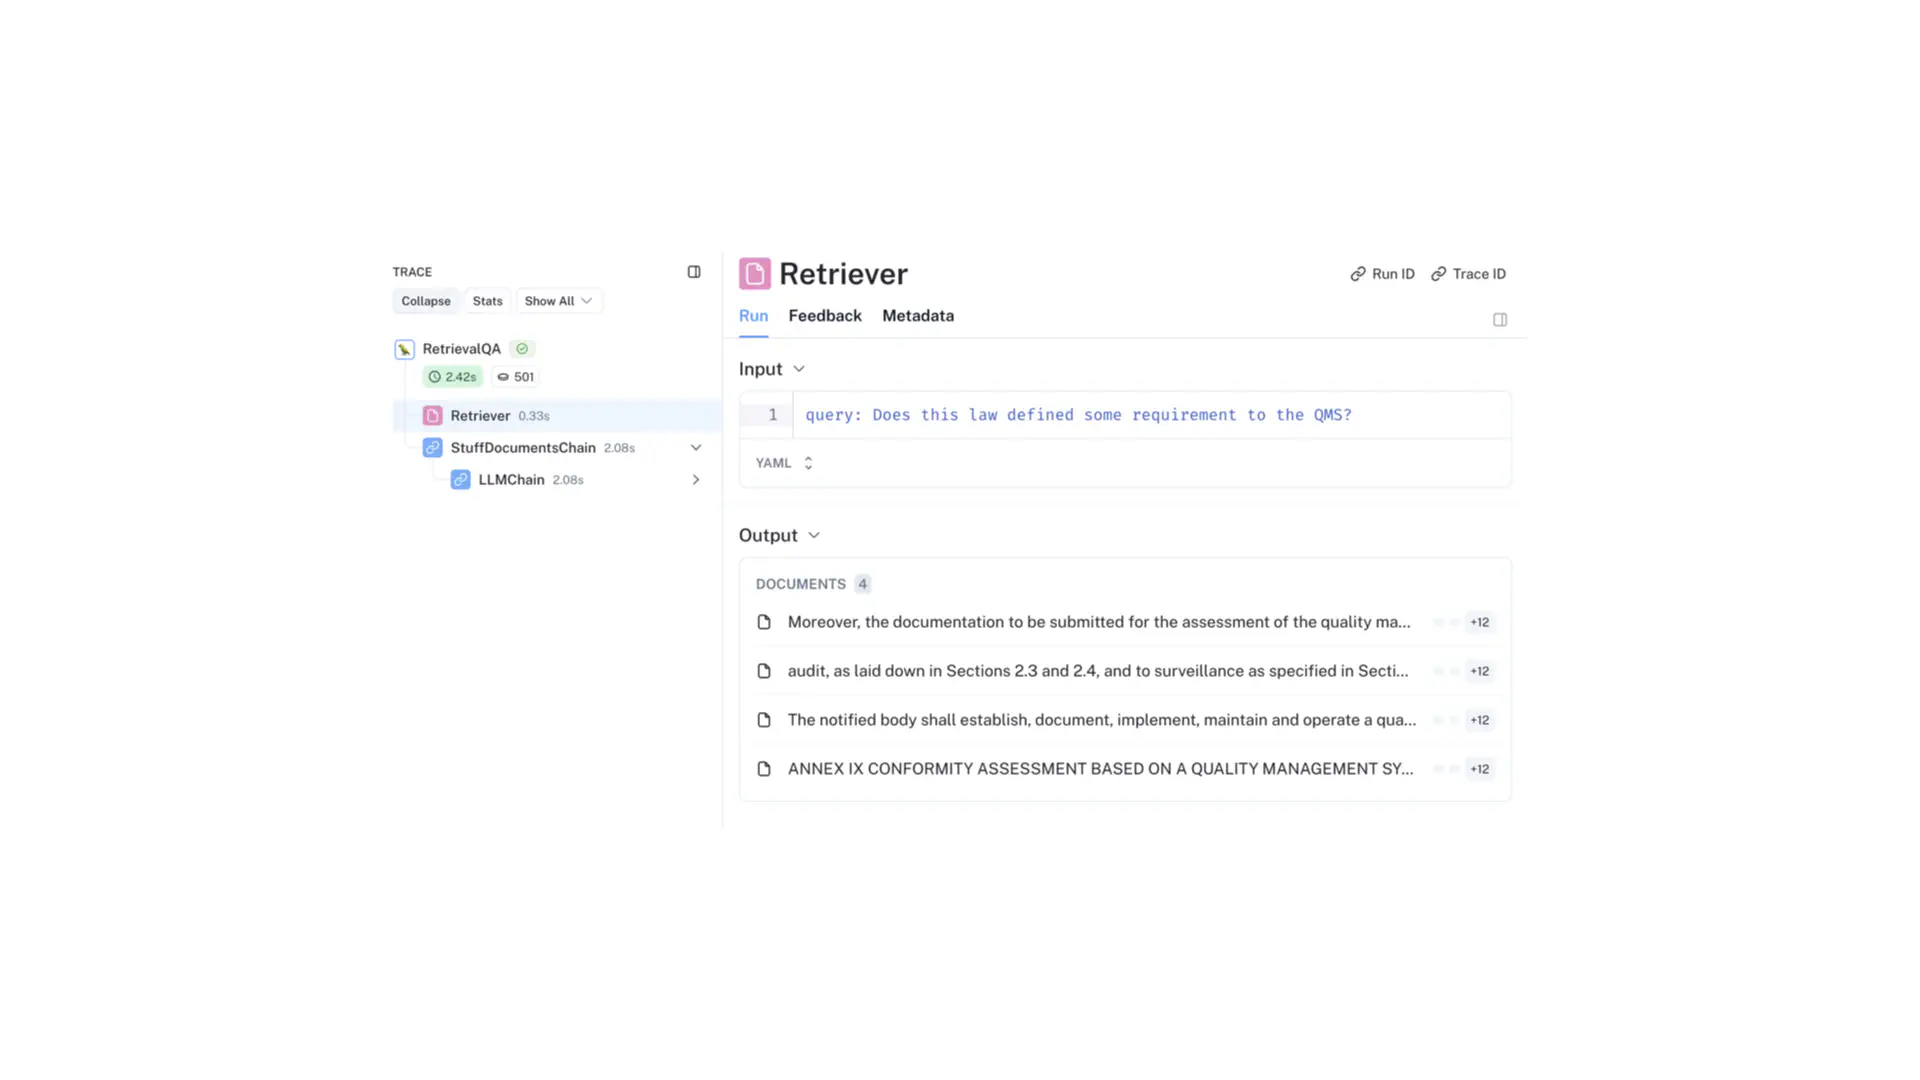Click the RetrievalQA node icon
This screenshot has height=1080, width=1920.
[x=404, y=348]
